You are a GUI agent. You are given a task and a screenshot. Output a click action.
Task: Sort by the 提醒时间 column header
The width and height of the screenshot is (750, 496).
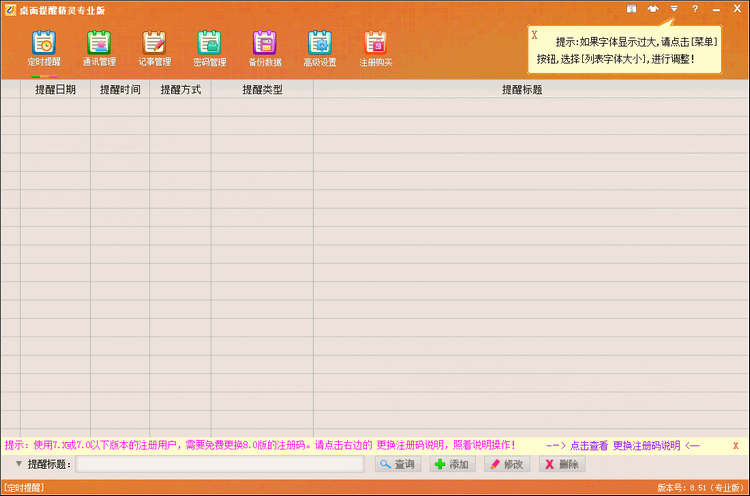pyautogui.click(x=120, y=89)
